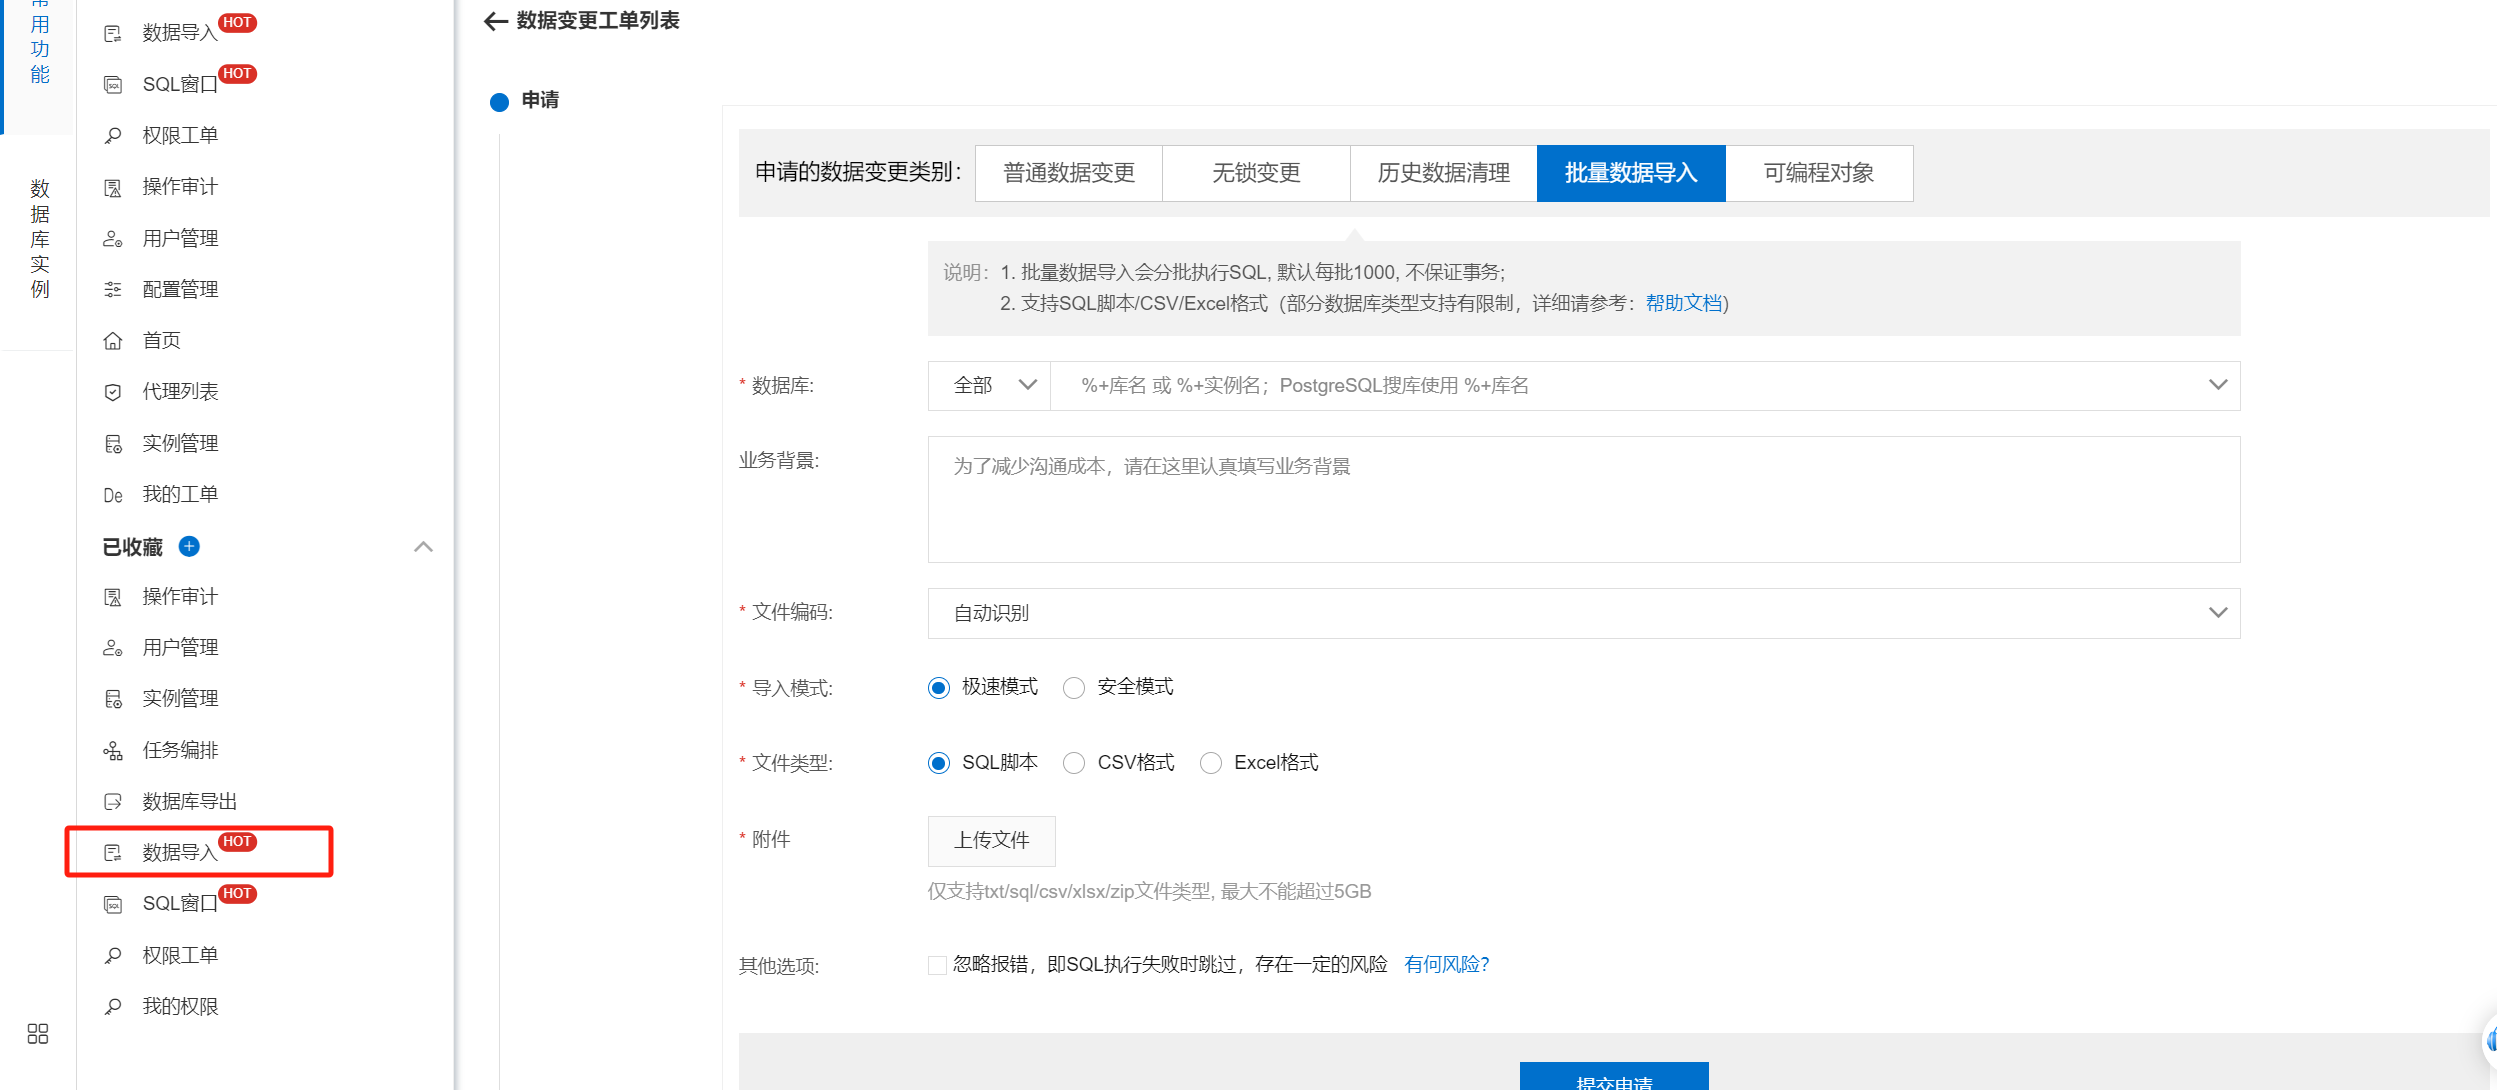Image resolution: width=2497 pixels, height=1090 pixels.
Task: Click the 任务编排 node icon
Action: tap(113, 751)
